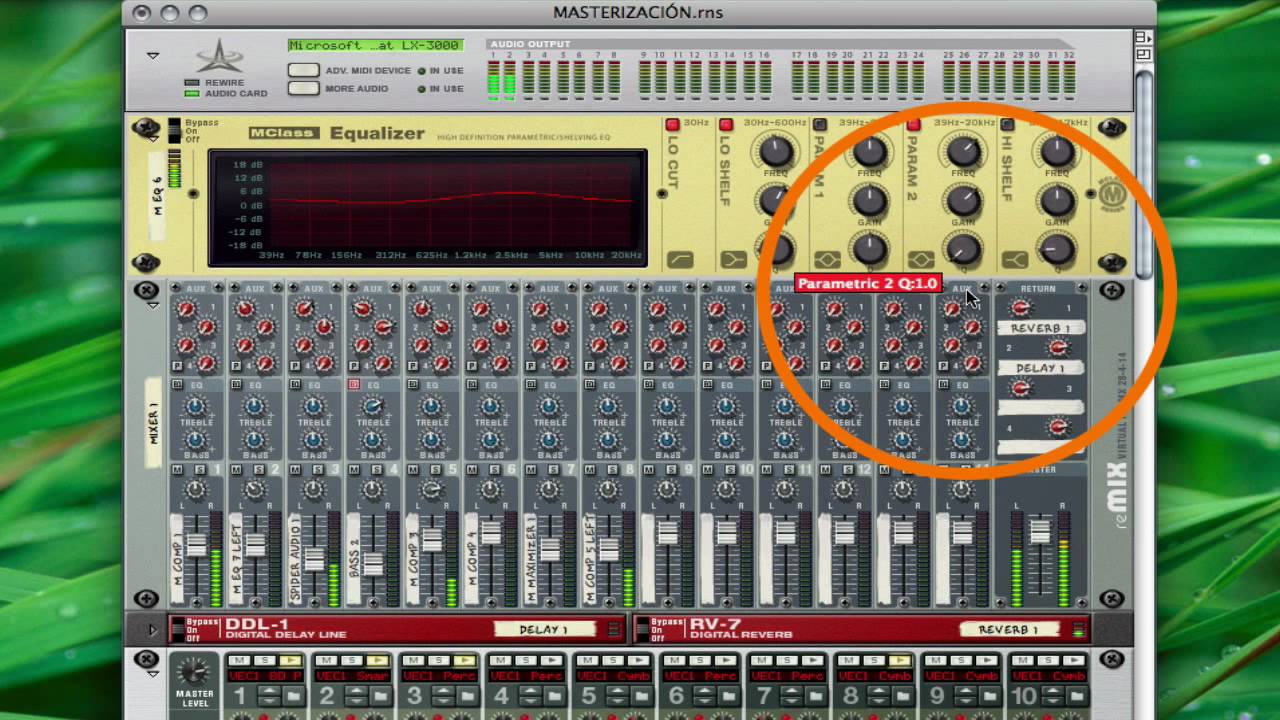Expand the DDL-1 Digital Delay Line device
Image resolution: width=1280 pixels, height=720 pixels.
(x=153, y=630)
